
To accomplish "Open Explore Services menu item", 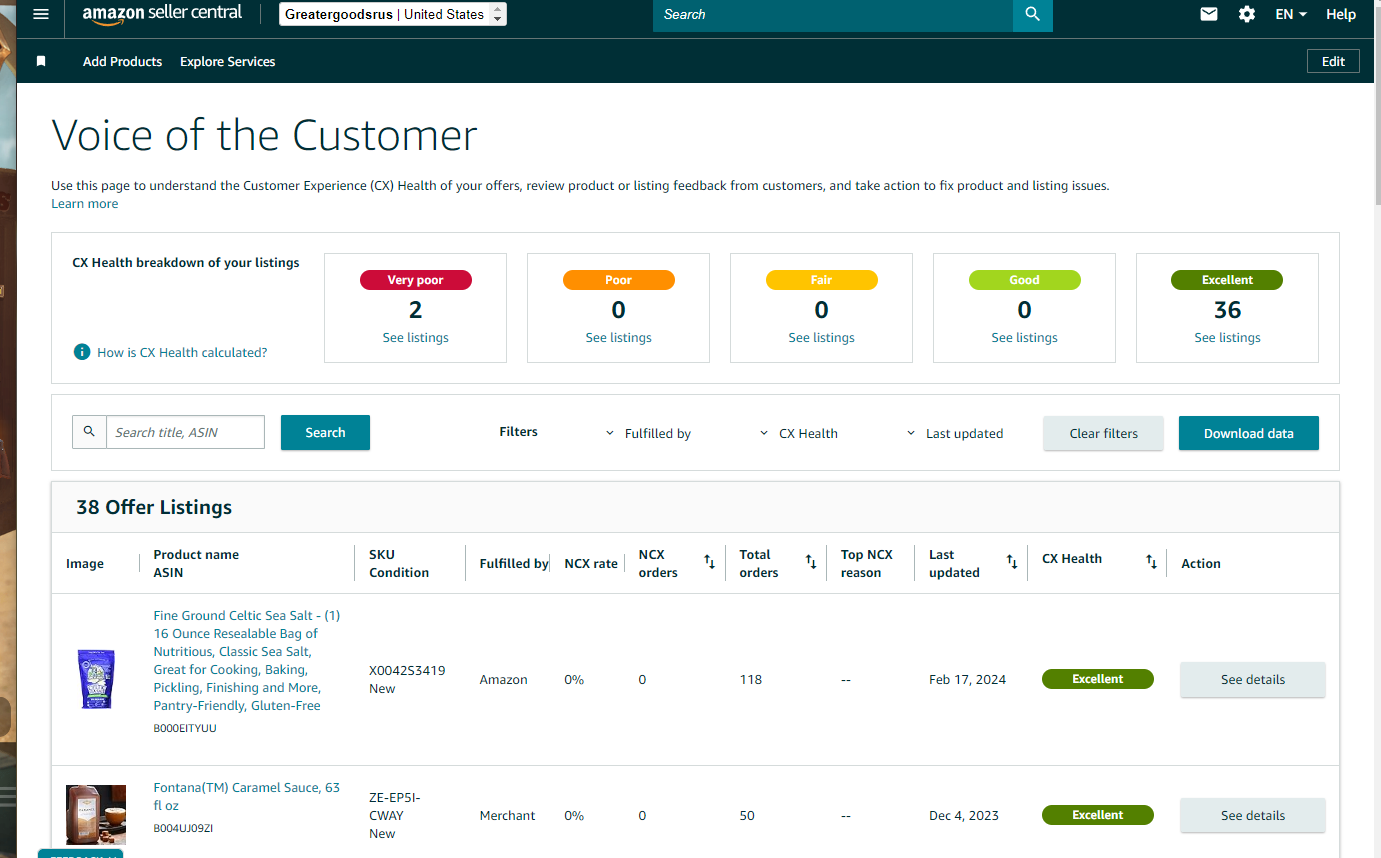I will click(x=227, y=61).
